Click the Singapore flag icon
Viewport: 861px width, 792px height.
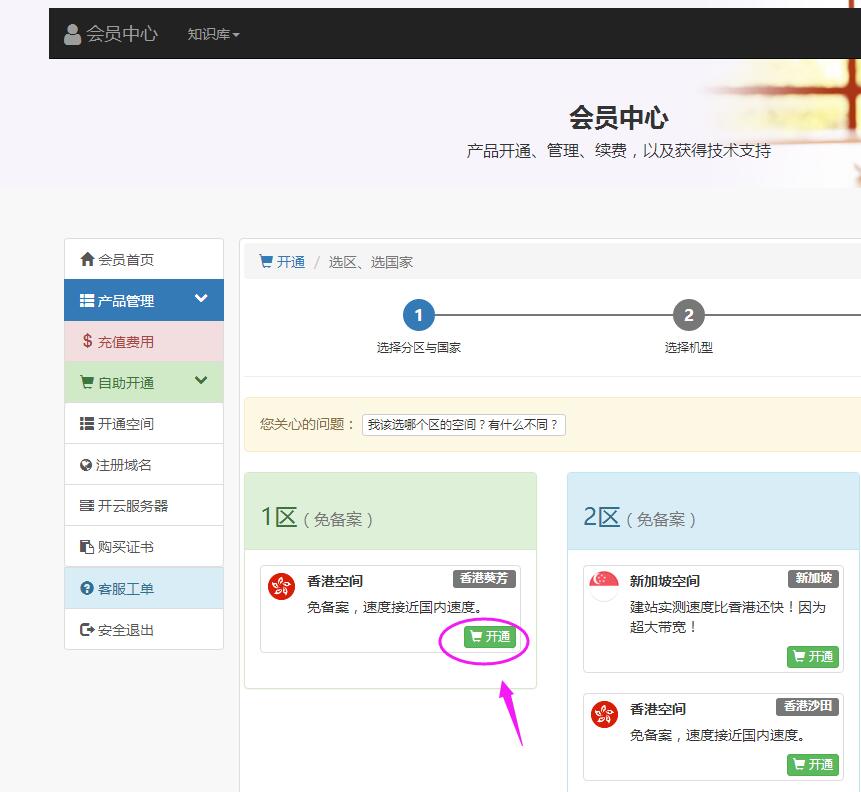pyautogui.click(x=604, y=586)
